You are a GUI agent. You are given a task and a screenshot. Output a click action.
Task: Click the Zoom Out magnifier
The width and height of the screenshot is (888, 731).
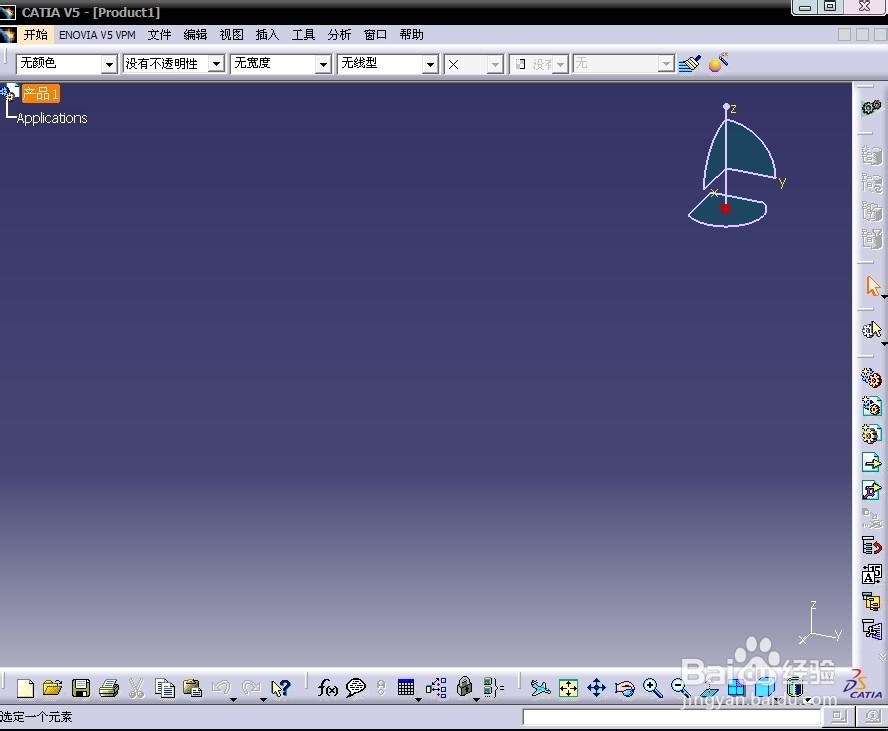[680, 689]
